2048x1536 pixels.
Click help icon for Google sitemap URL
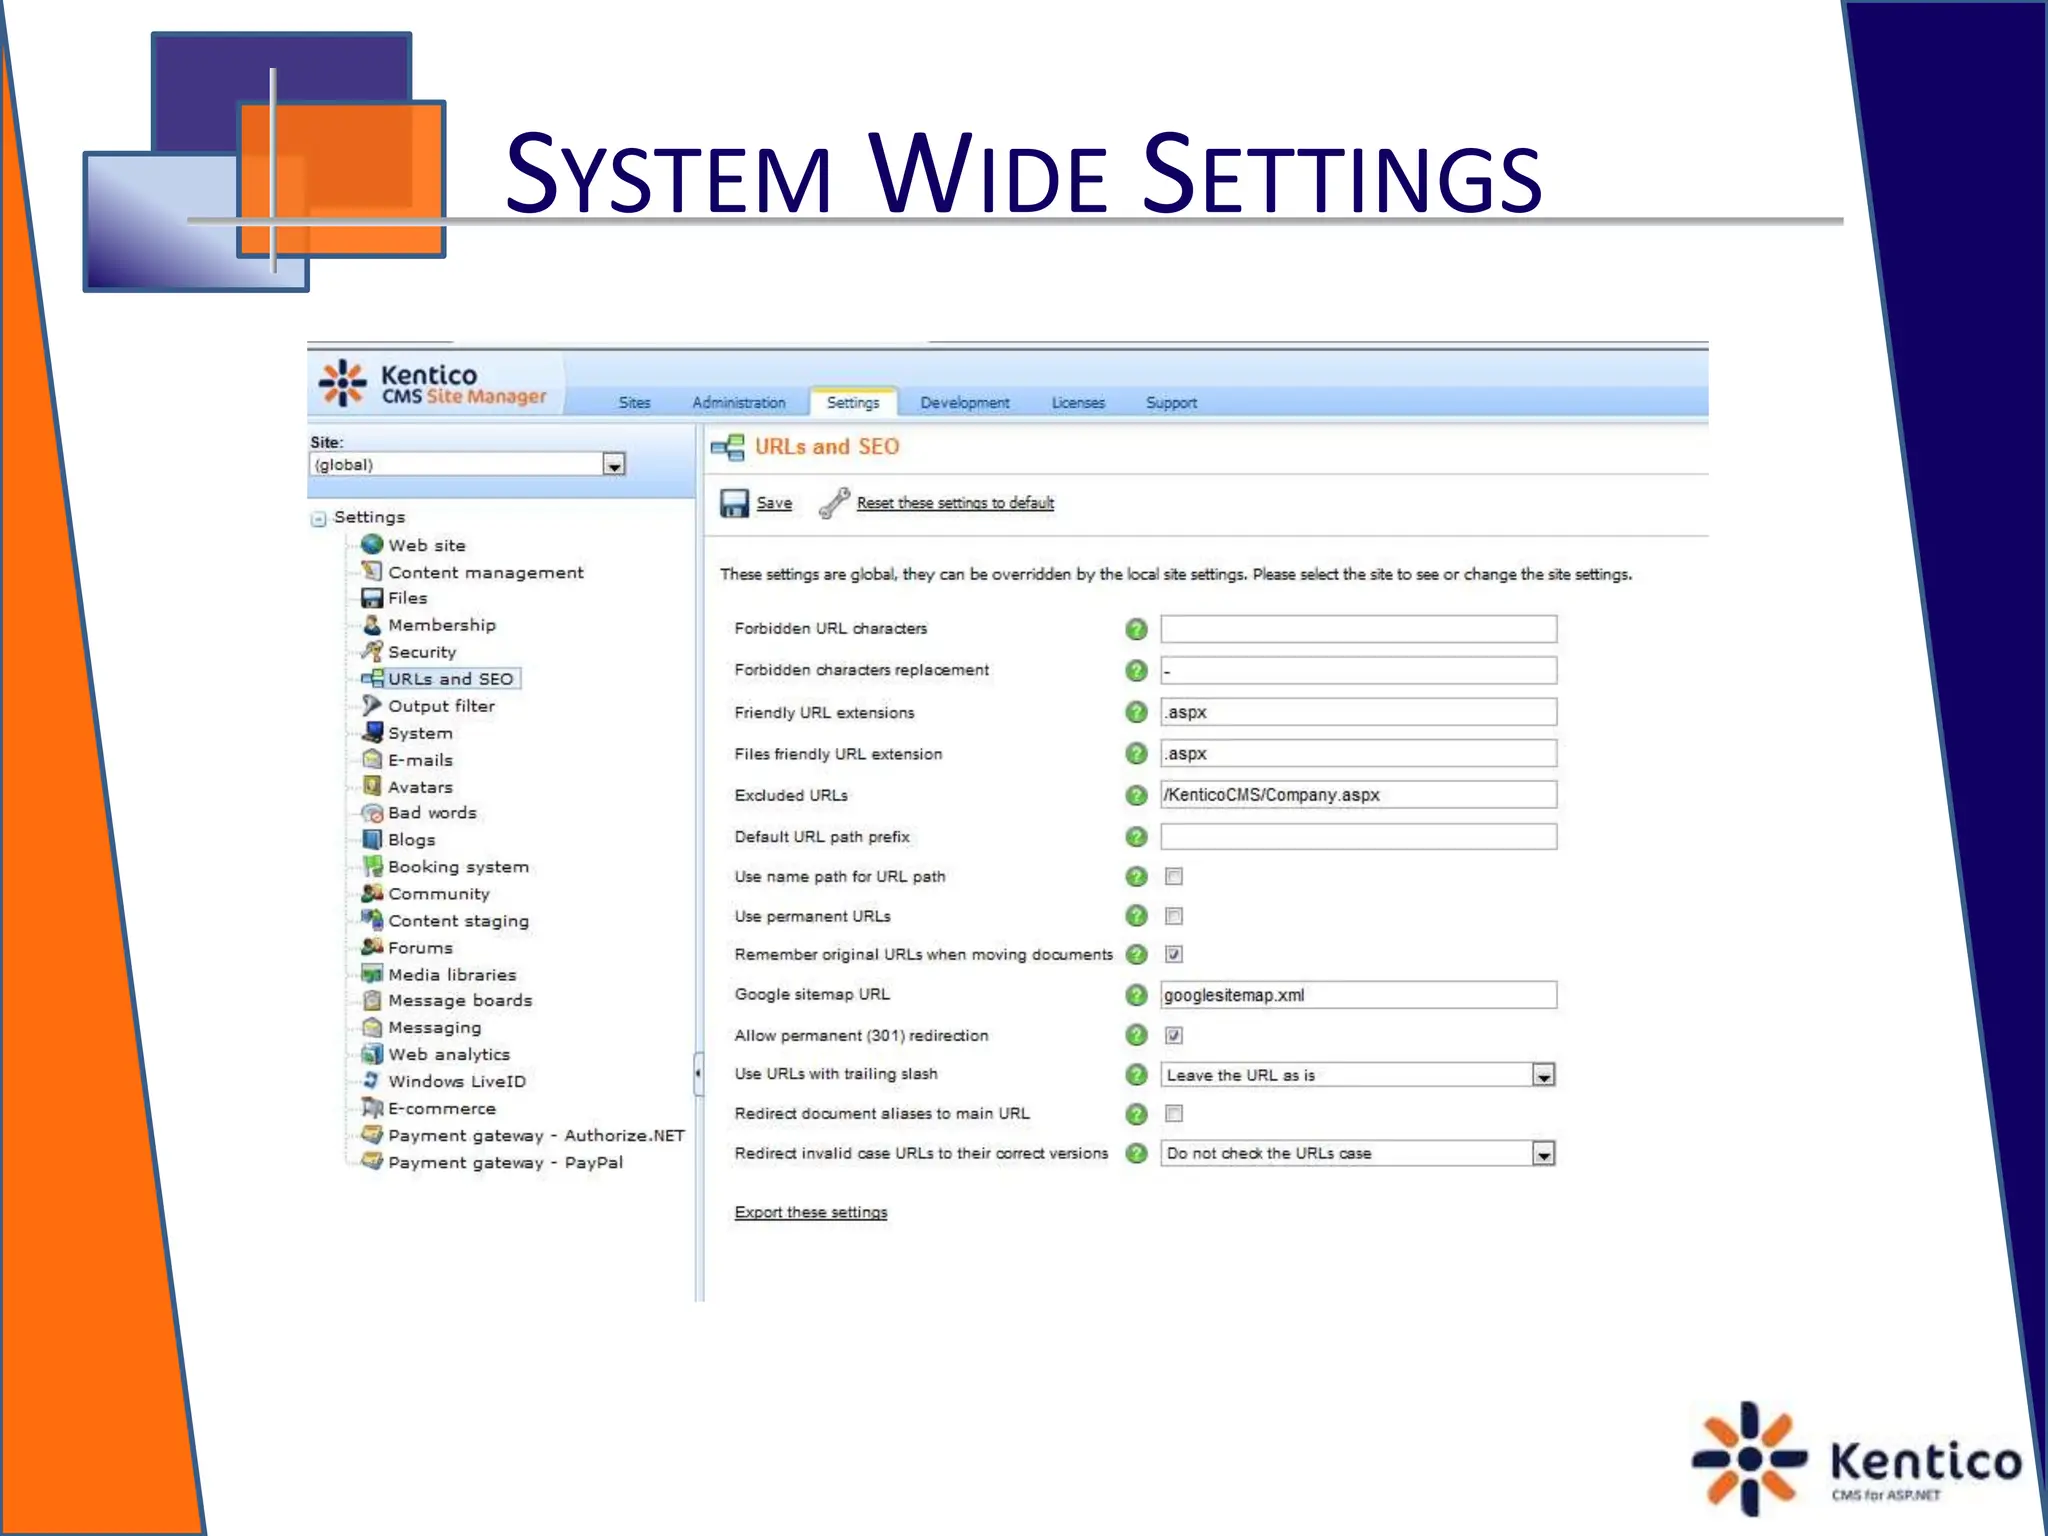[x=1136, y=995]
